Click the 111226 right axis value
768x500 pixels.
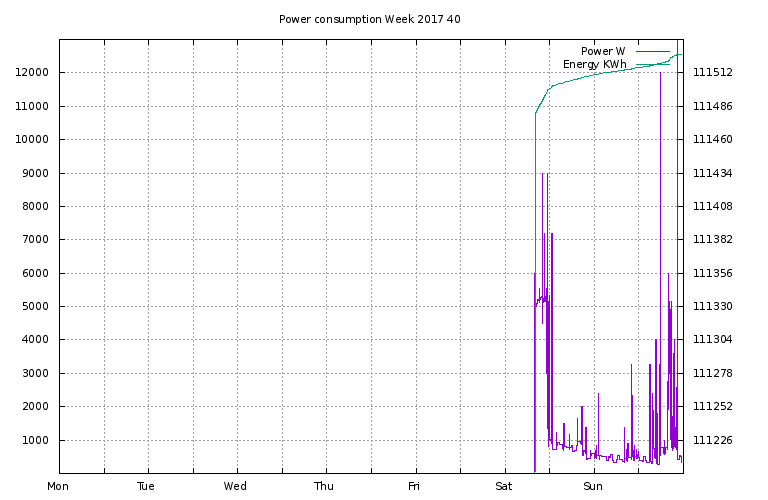click(713, 440)
